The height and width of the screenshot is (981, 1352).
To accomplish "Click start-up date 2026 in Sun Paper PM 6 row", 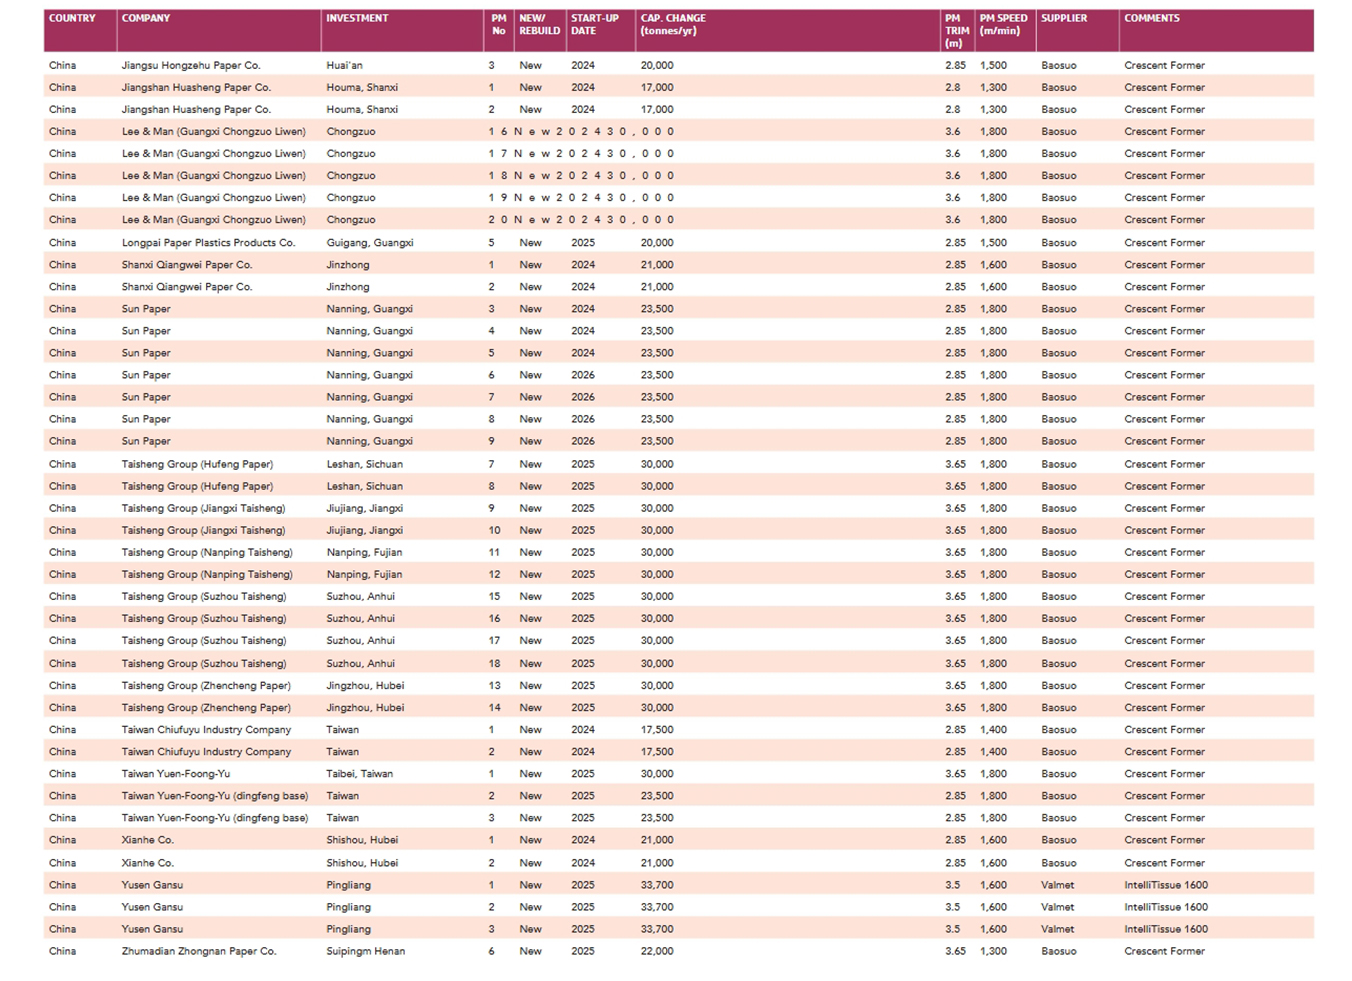I will [x=583, y=375].
